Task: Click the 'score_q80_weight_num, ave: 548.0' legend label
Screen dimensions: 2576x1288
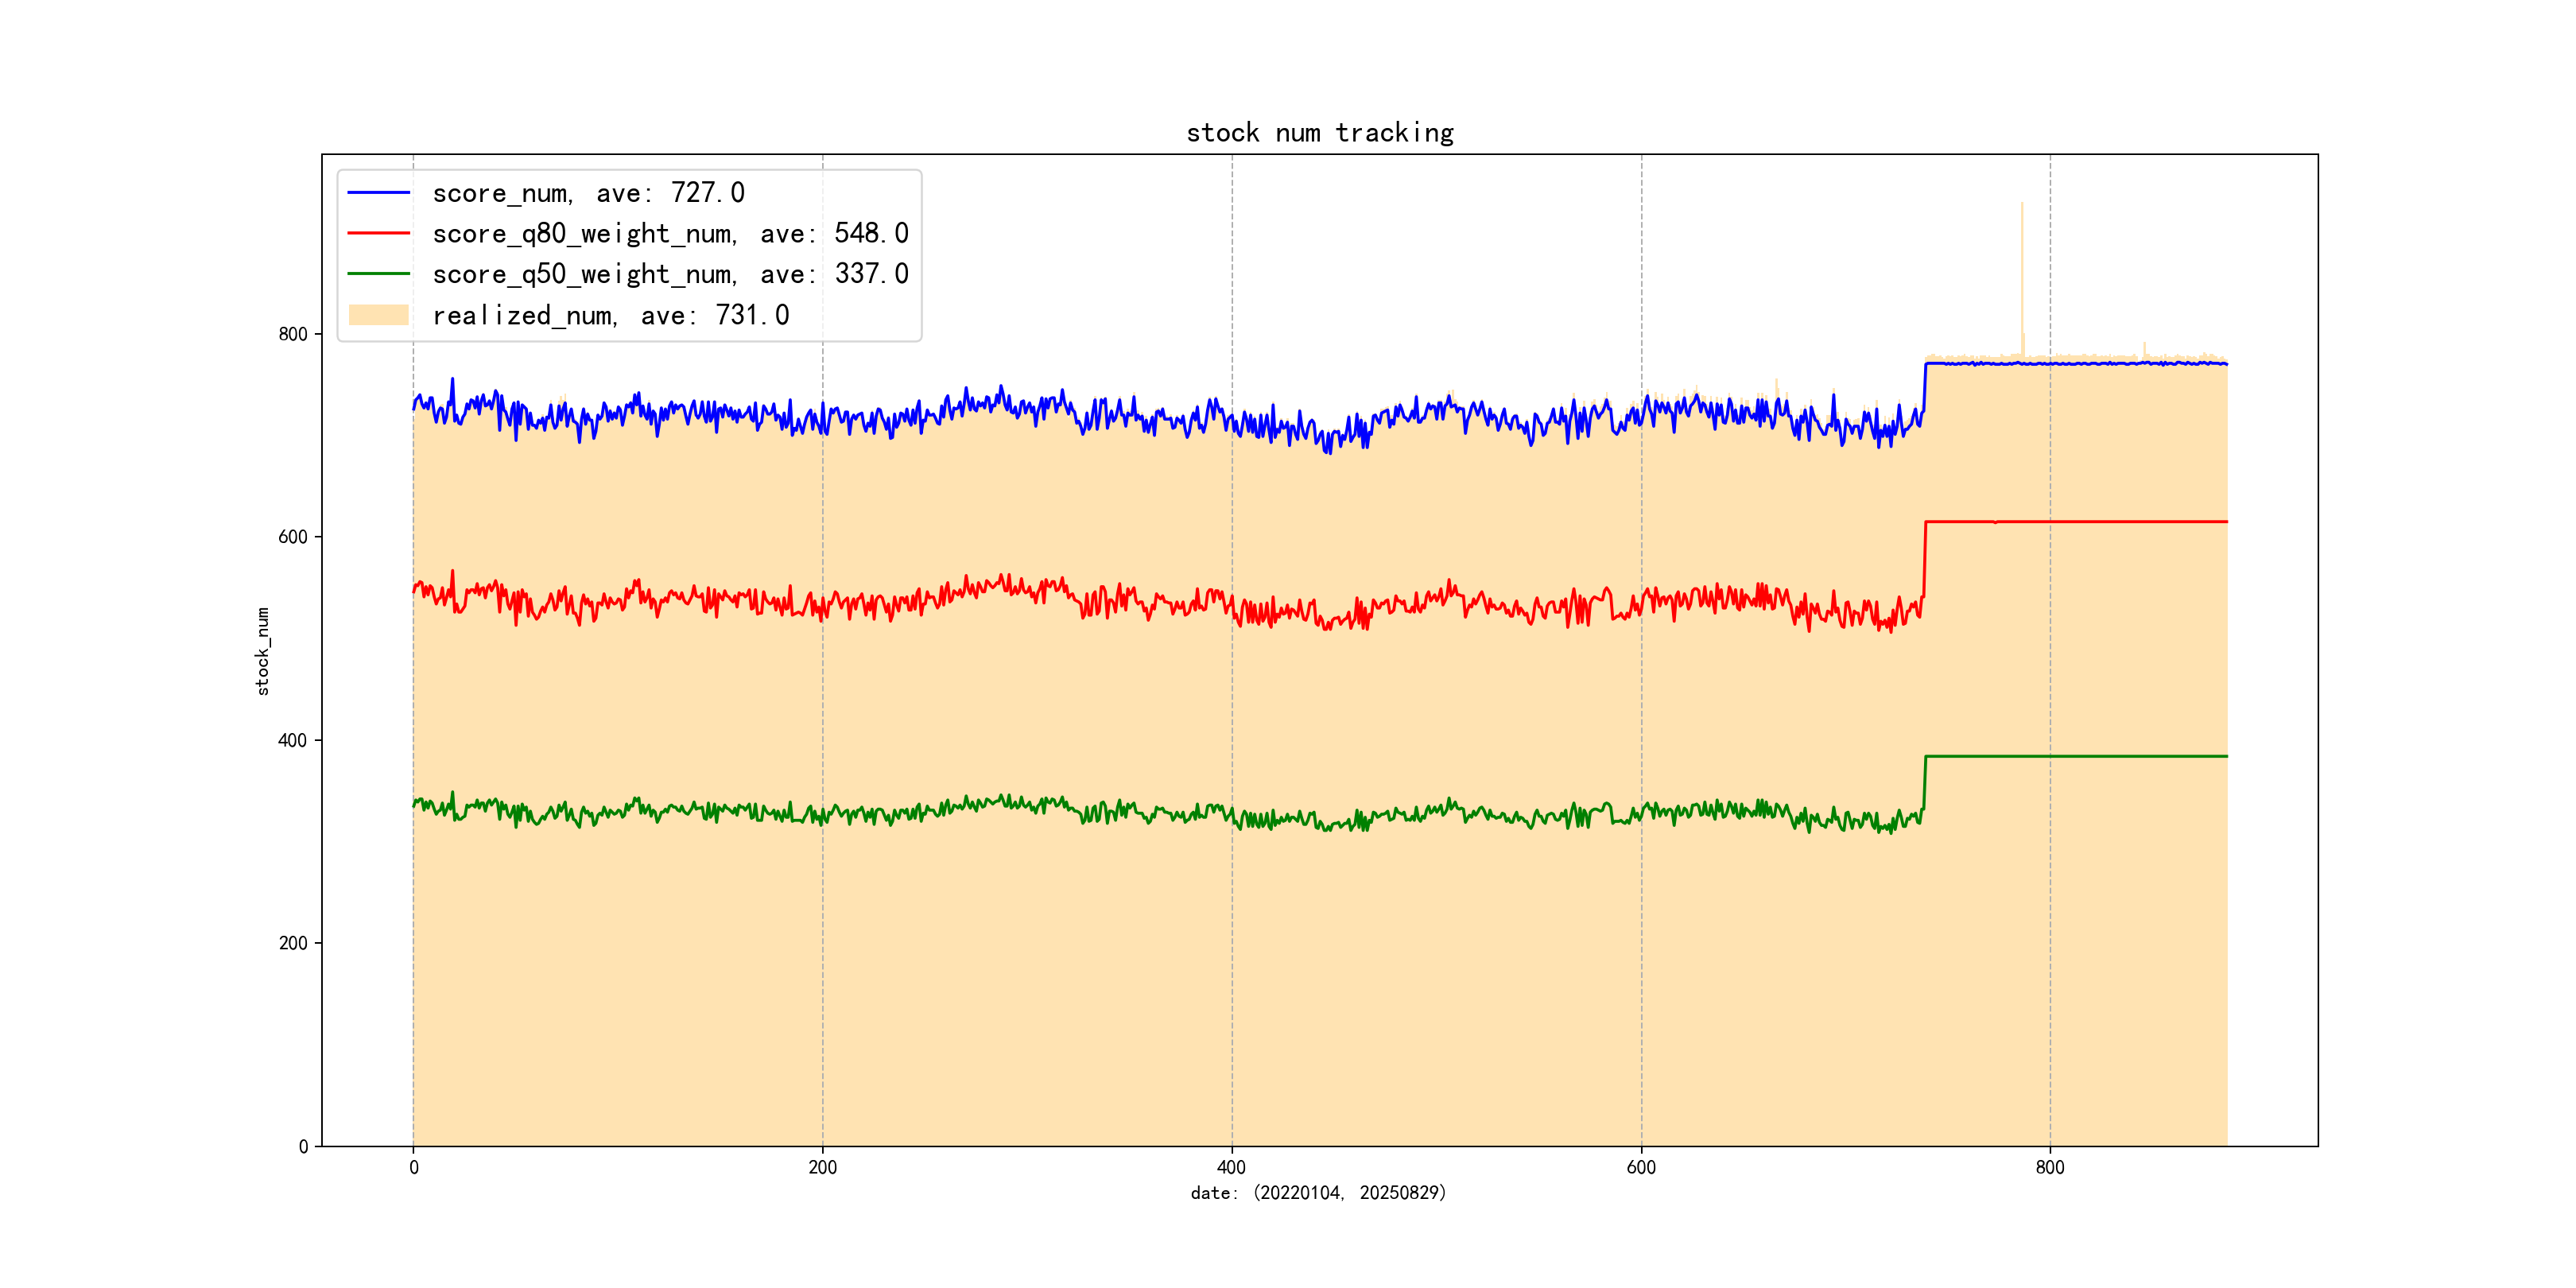Action: [670, 234]
